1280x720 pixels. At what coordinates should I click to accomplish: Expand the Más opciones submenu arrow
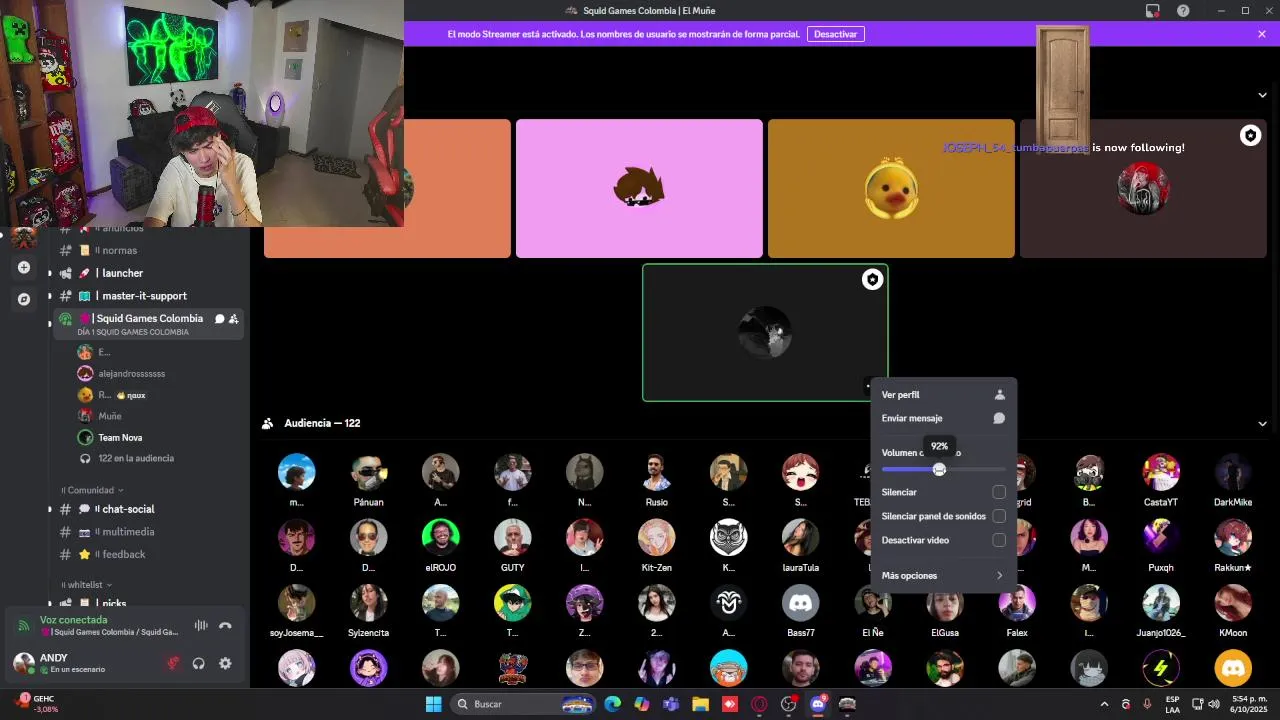click(x=999, y=576)
